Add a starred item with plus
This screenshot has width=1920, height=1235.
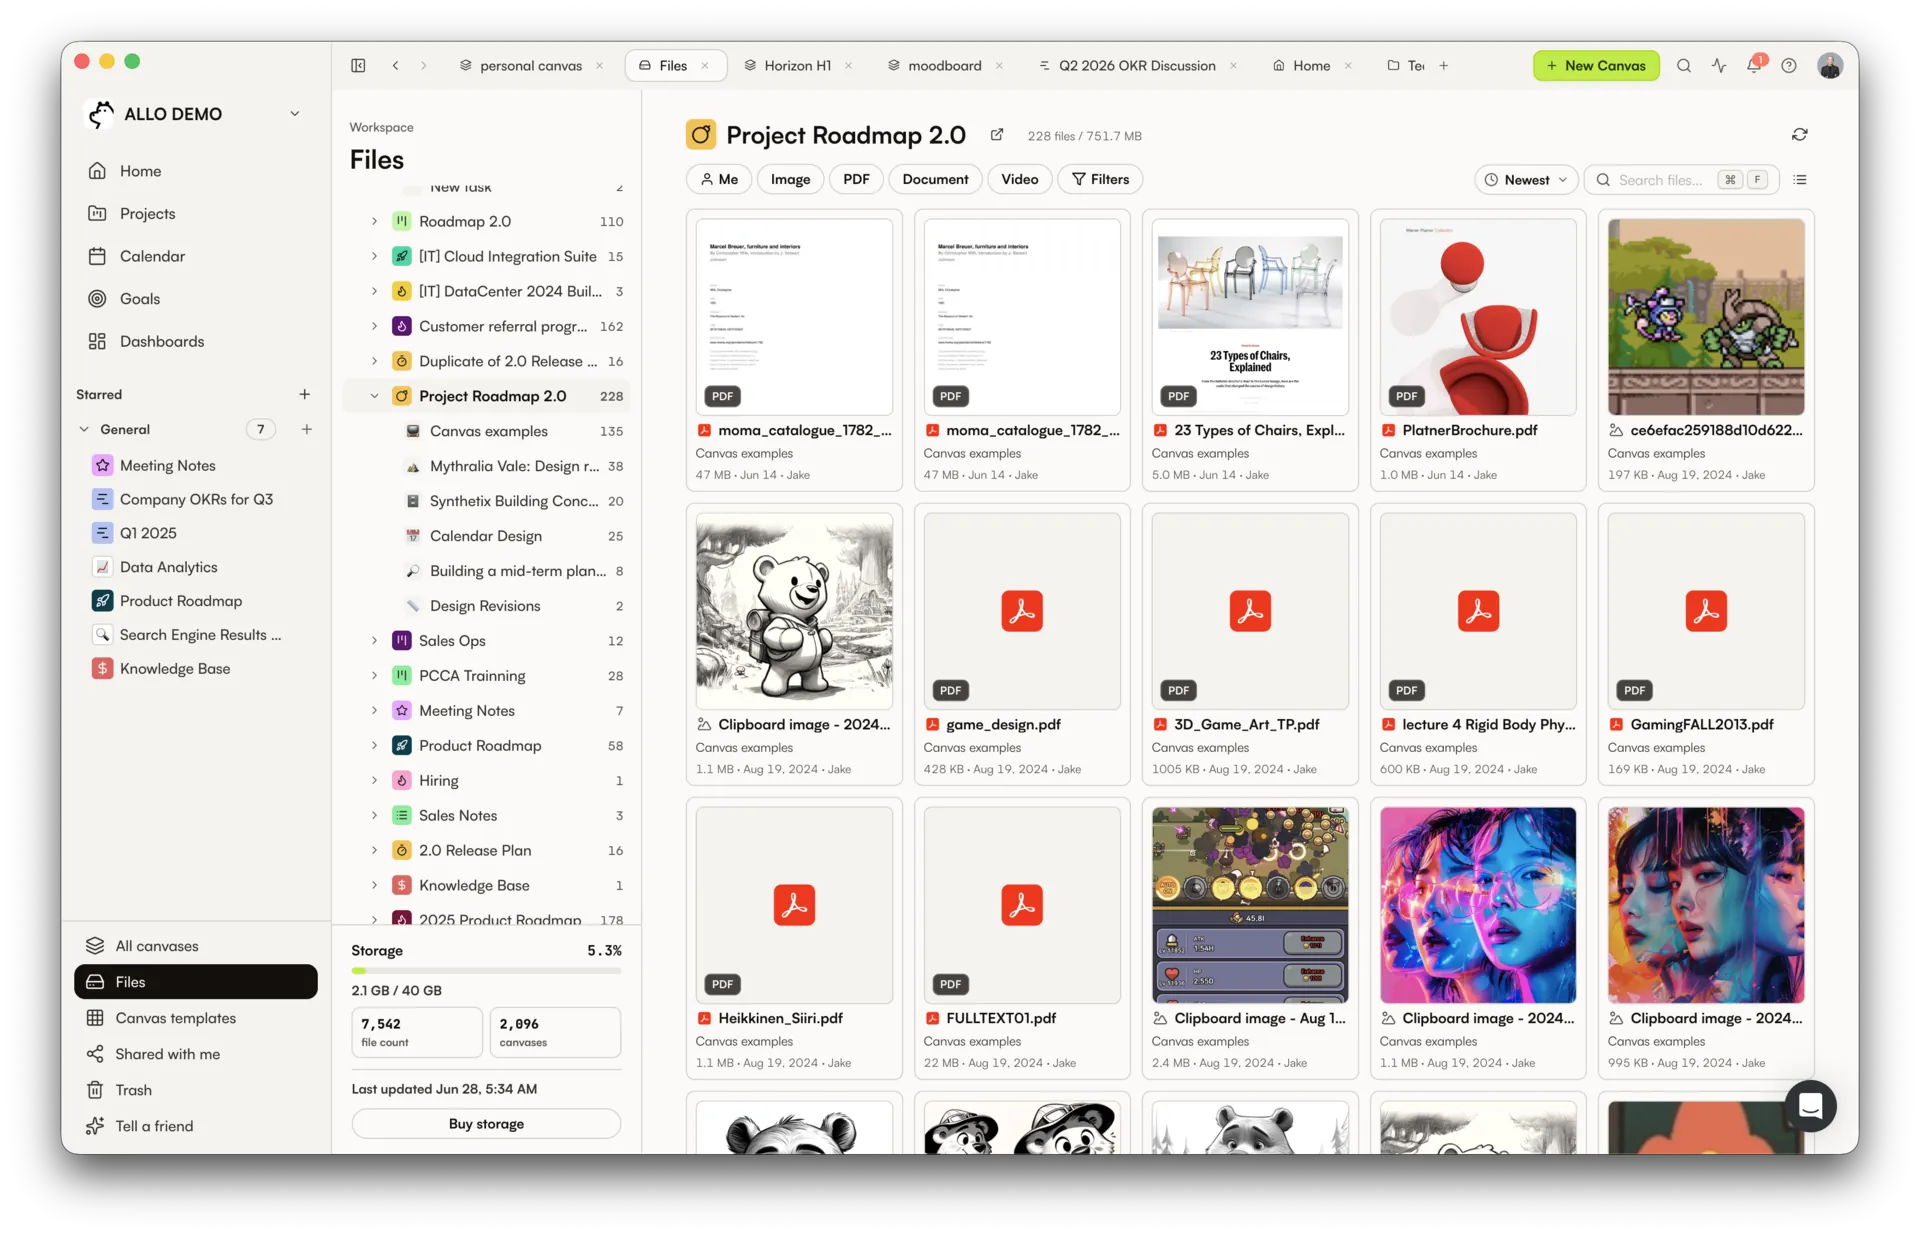pyautogui.click(x=305, y=395)
